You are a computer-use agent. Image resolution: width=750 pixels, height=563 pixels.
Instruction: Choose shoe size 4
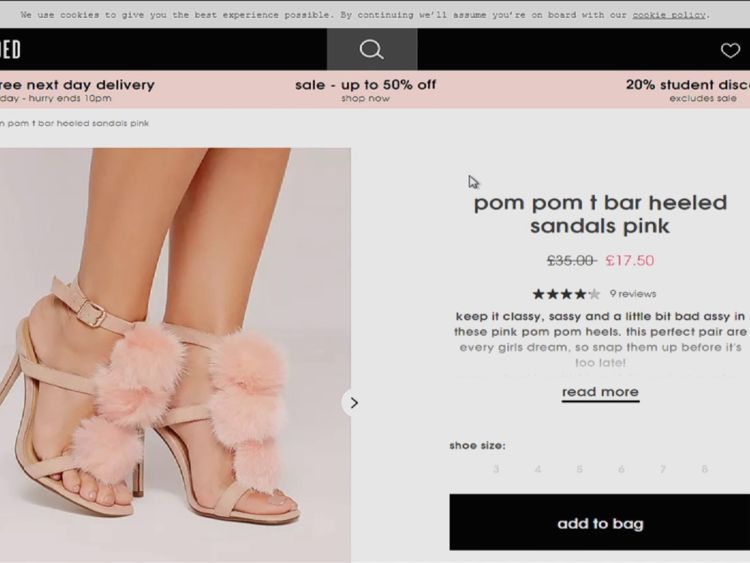coord(538,469)
